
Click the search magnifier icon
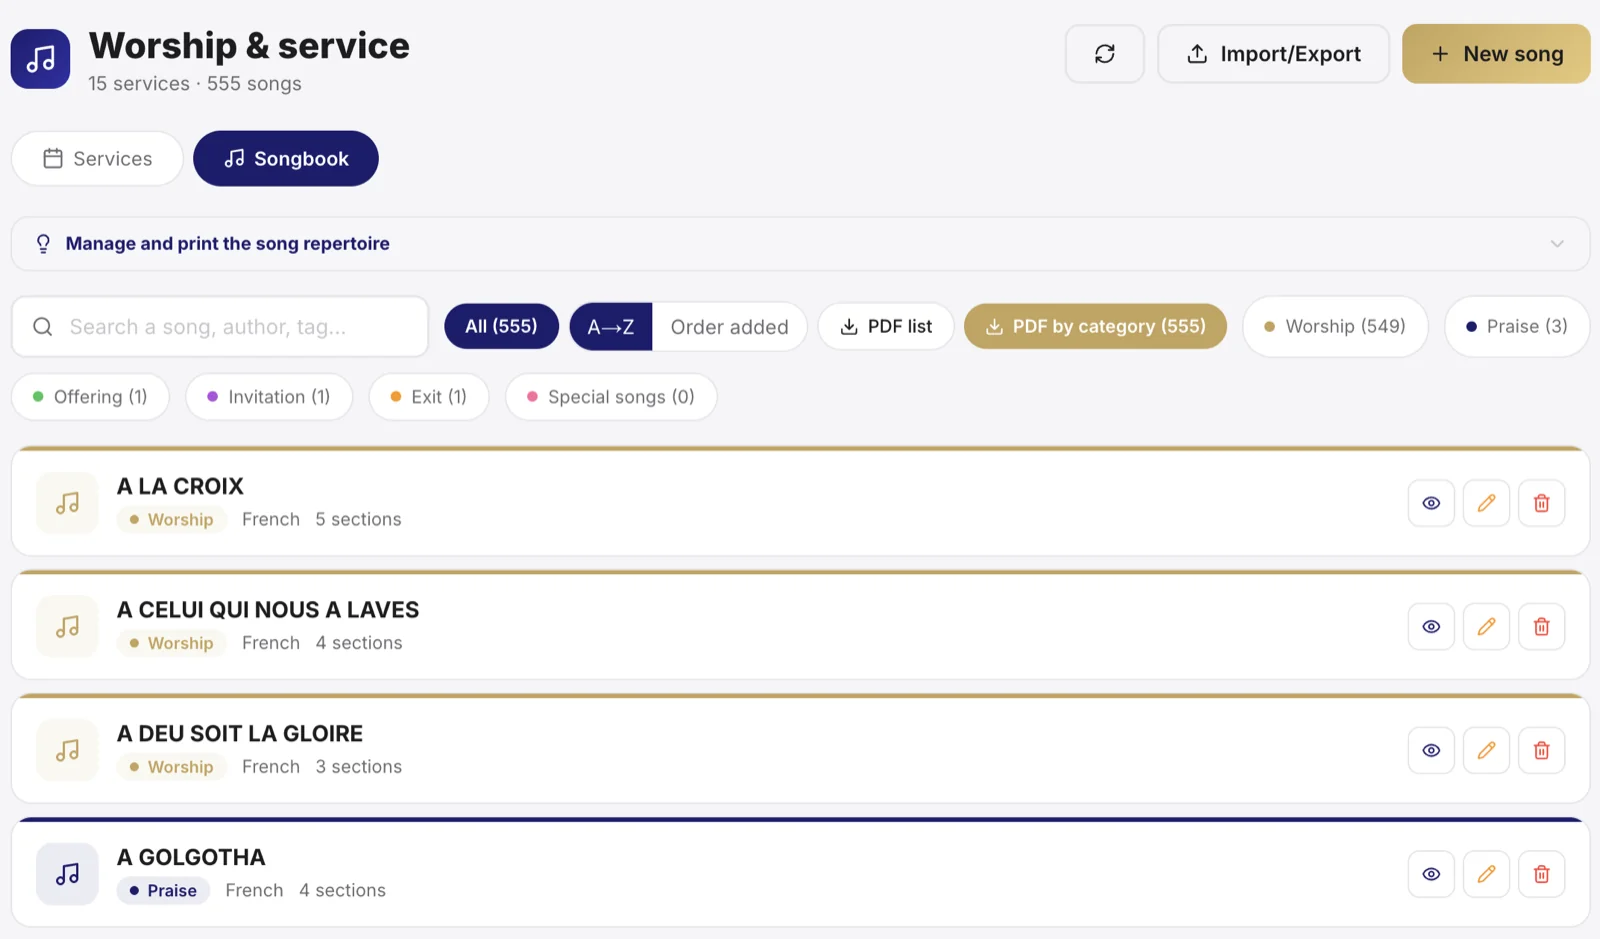click(x=43, y=327)
